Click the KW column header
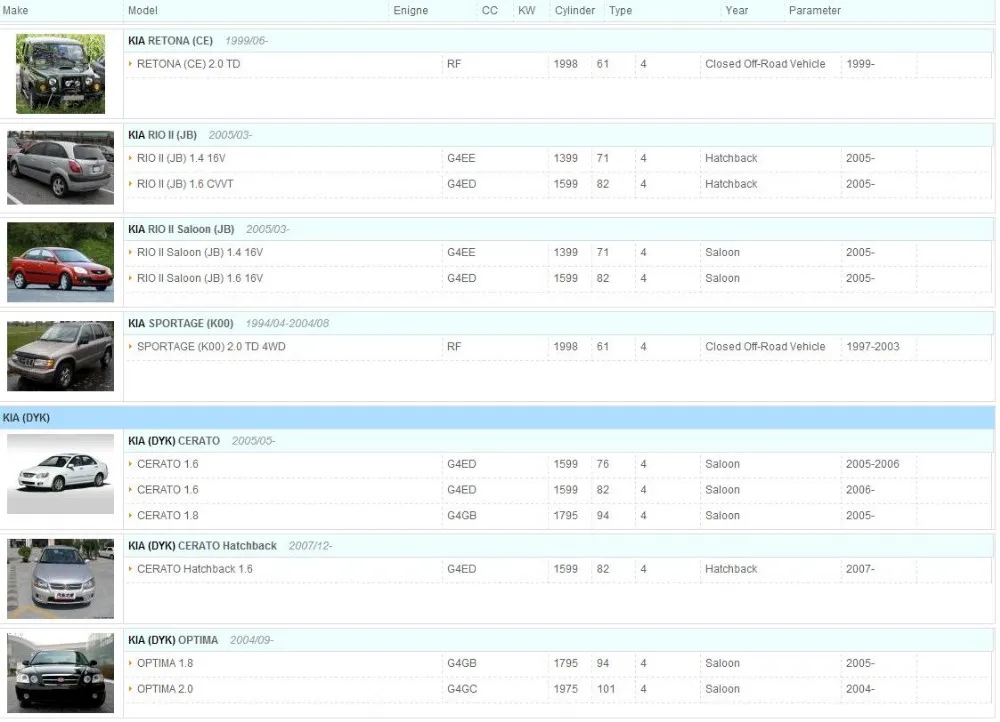The height and width of the screenshot is (722, 1000). pyautogui.click(x=527, y=10)
